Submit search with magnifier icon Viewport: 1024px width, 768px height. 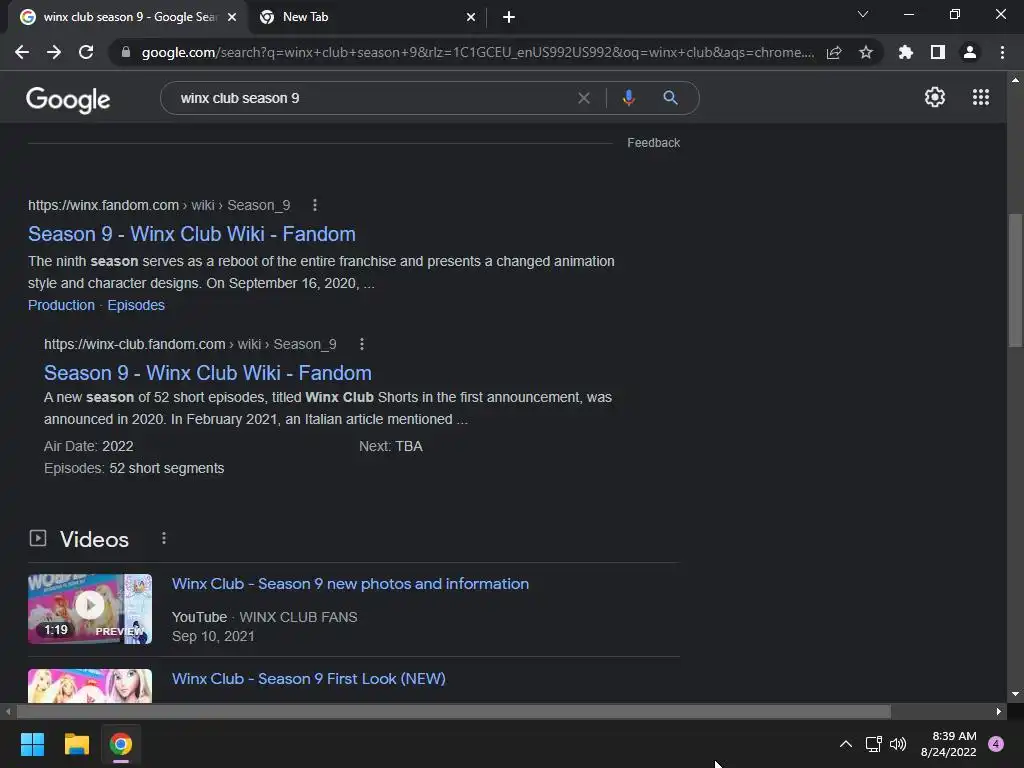(670, 98)
